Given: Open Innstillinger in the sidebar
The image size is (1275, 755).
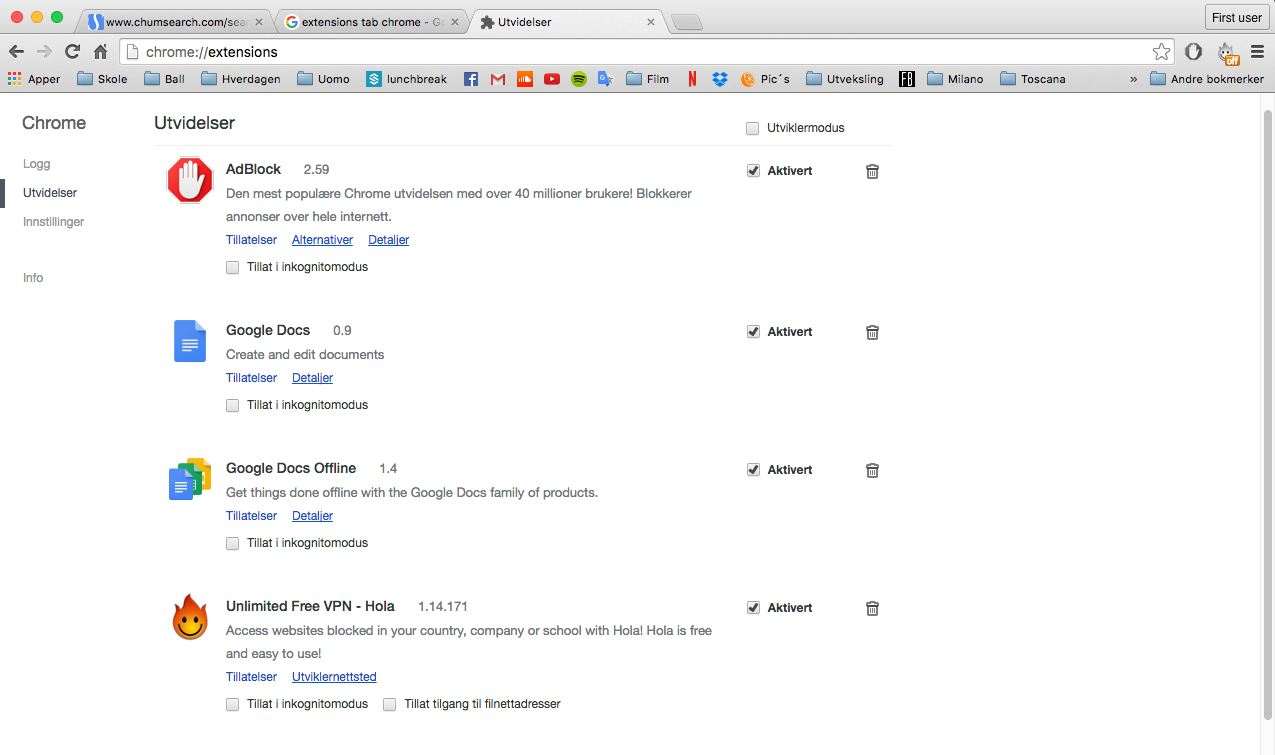Looking at the screenshot, I should 54,222.
